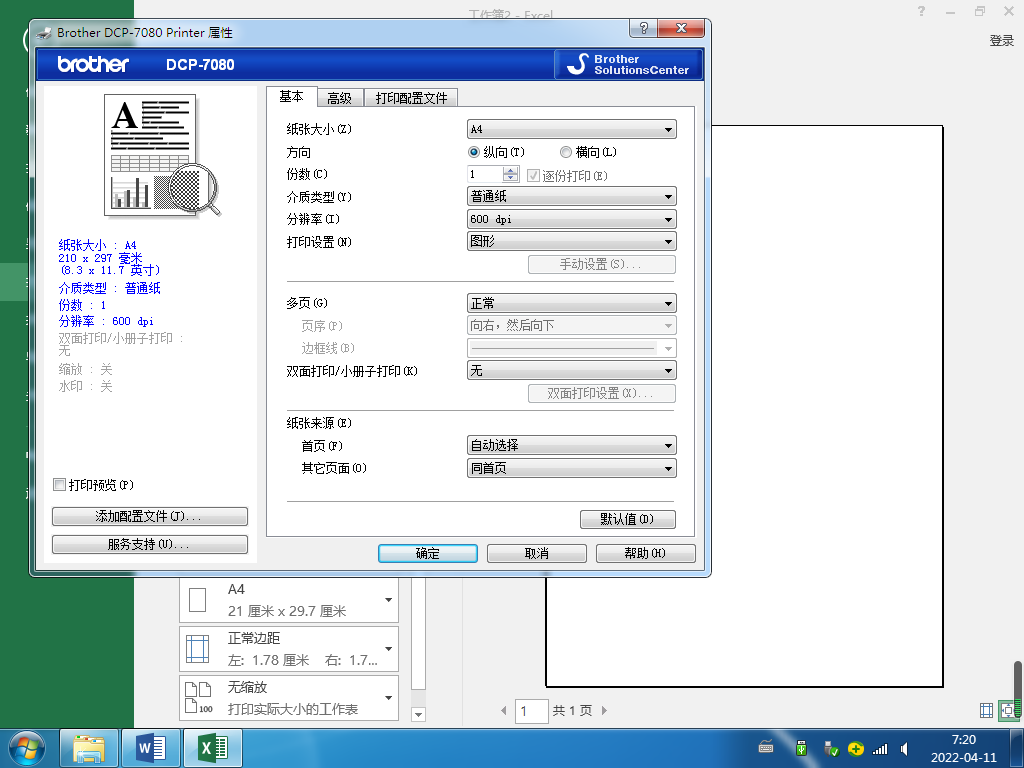Enable the 打印预览 checkbox
The height and width of the screenshot is (768, 1024).
pos(59,485)
